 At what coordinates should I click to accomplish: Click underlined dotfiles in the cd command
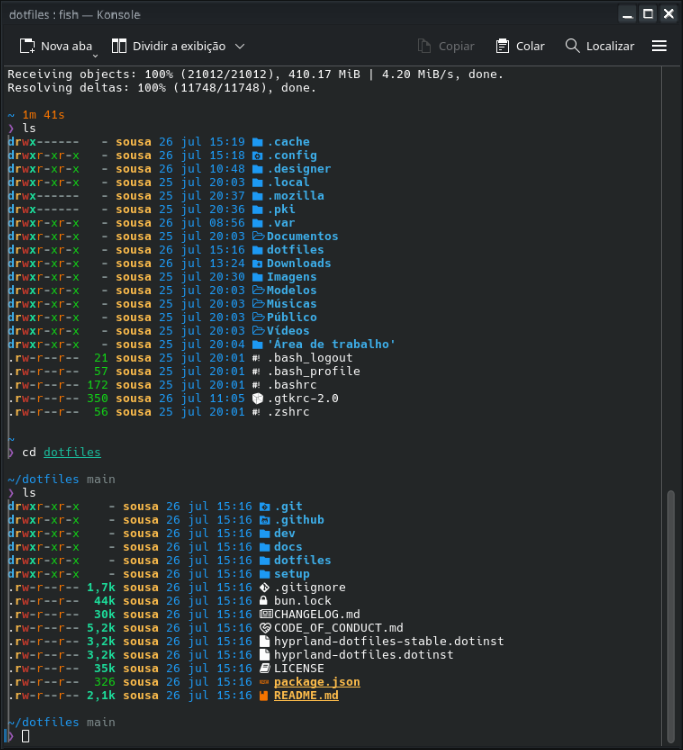coord(72,452)
